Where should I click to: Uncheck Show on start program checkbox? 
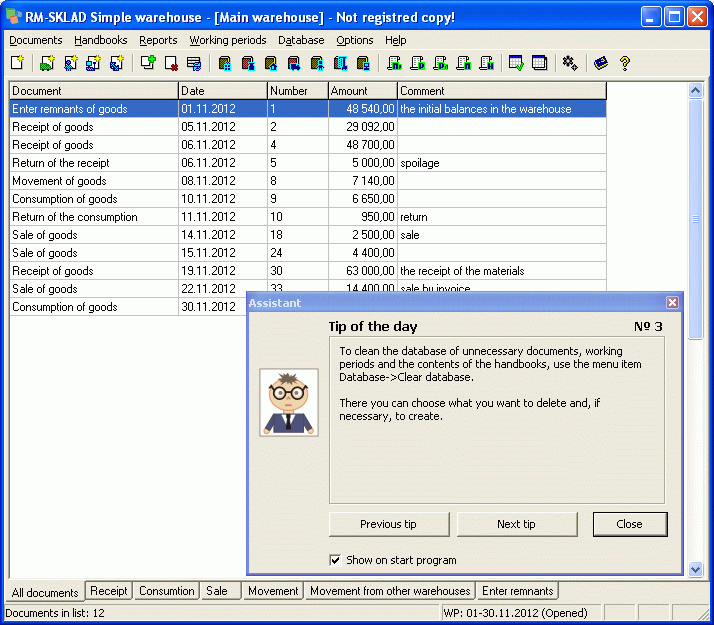[335, 560]
